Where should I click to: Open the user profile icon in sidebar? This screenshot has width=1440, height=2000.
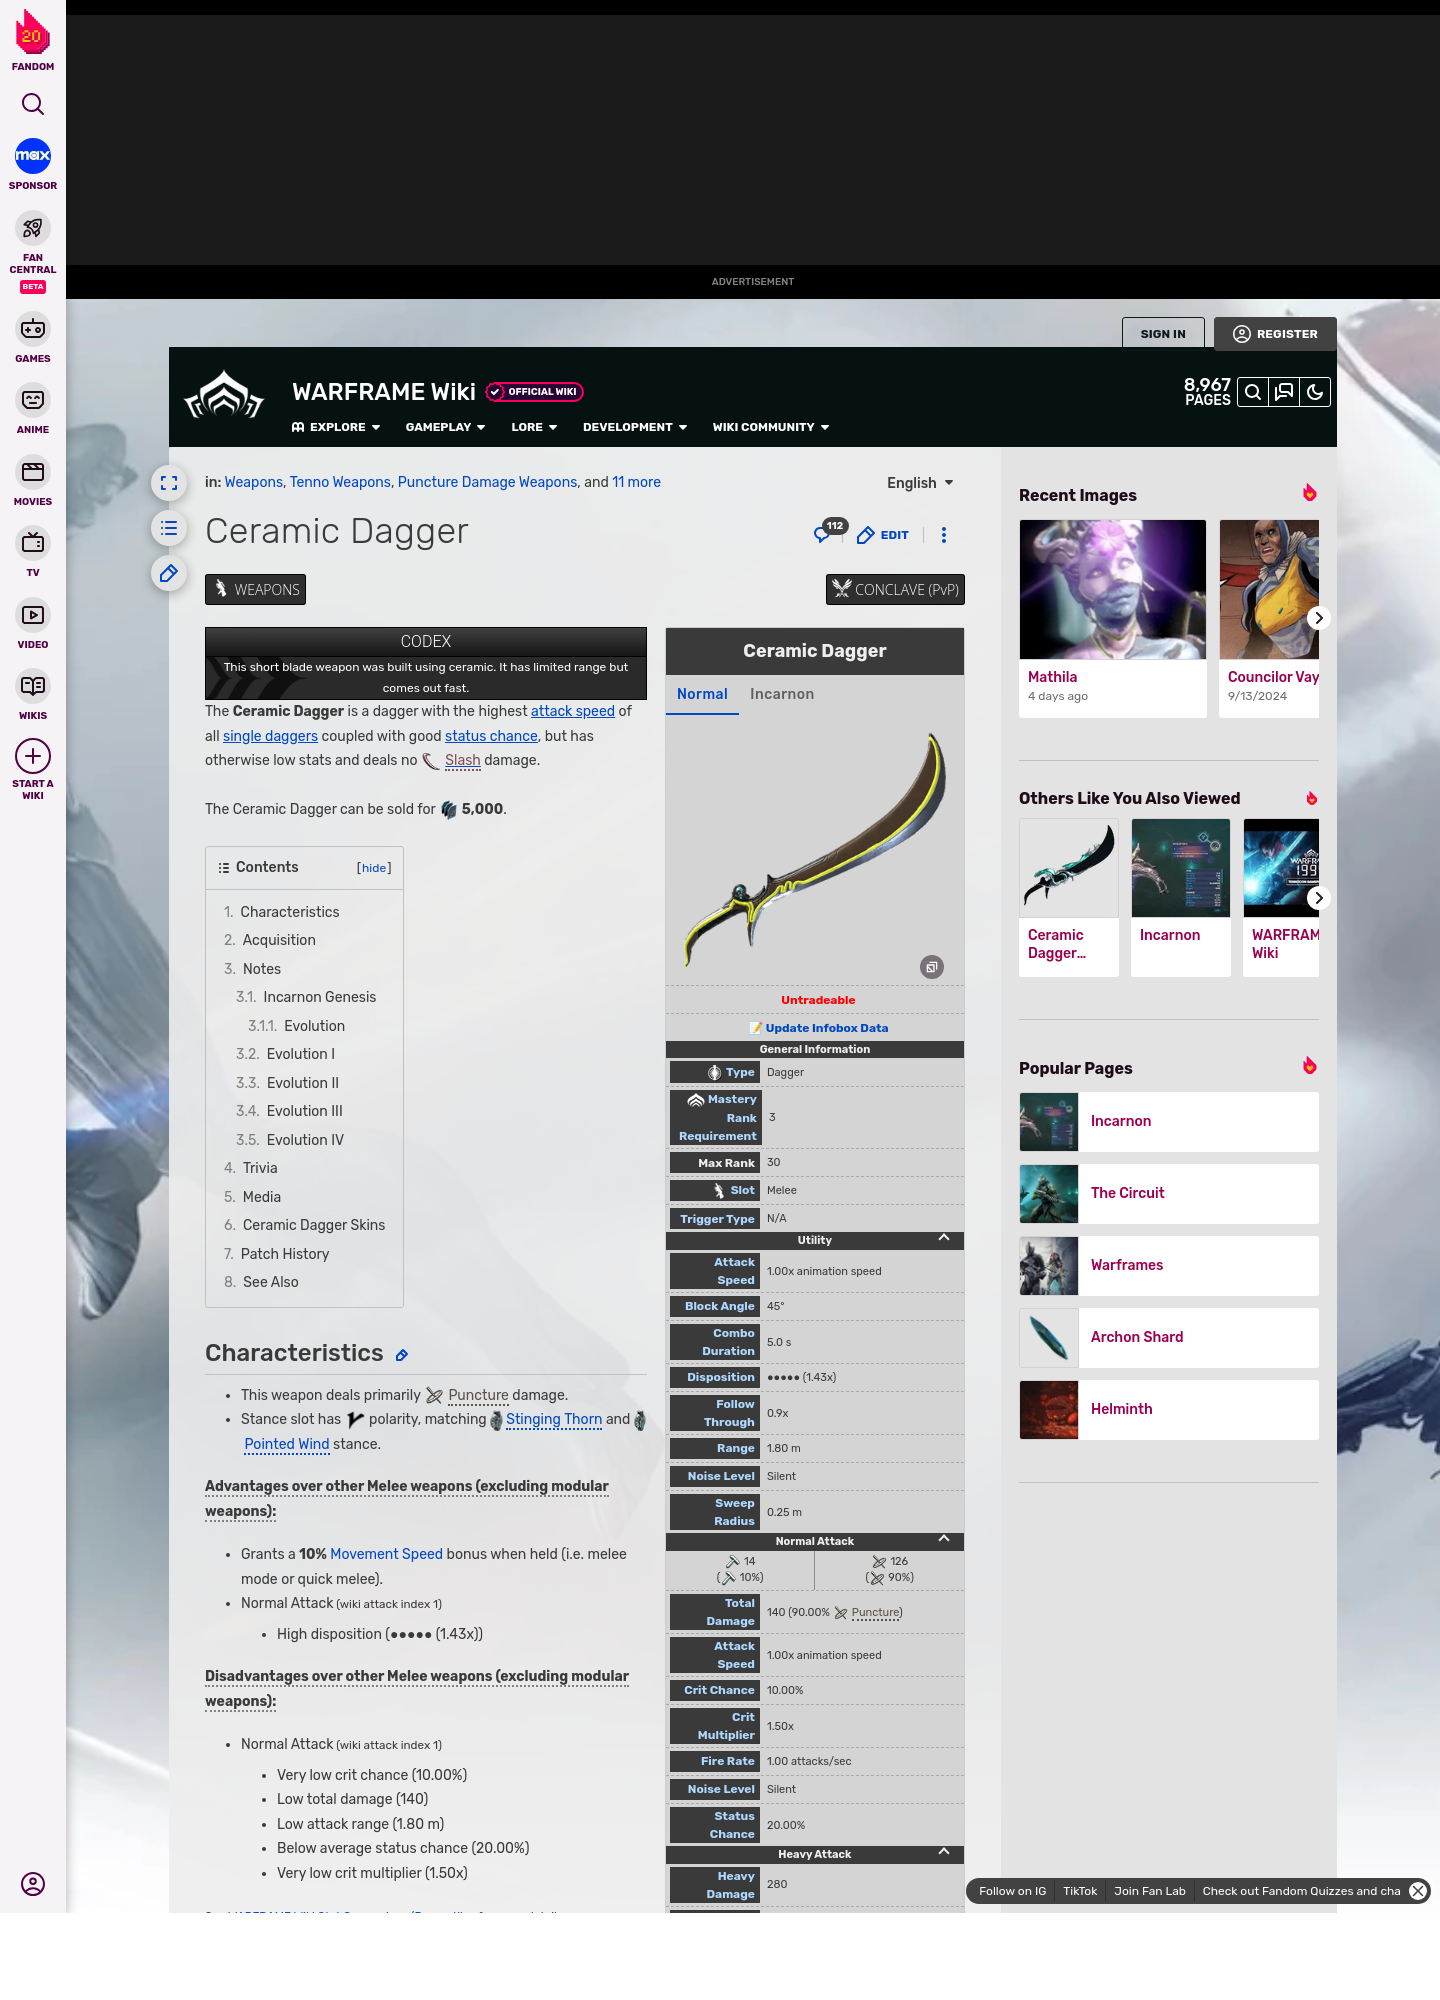coord(33,1884)
